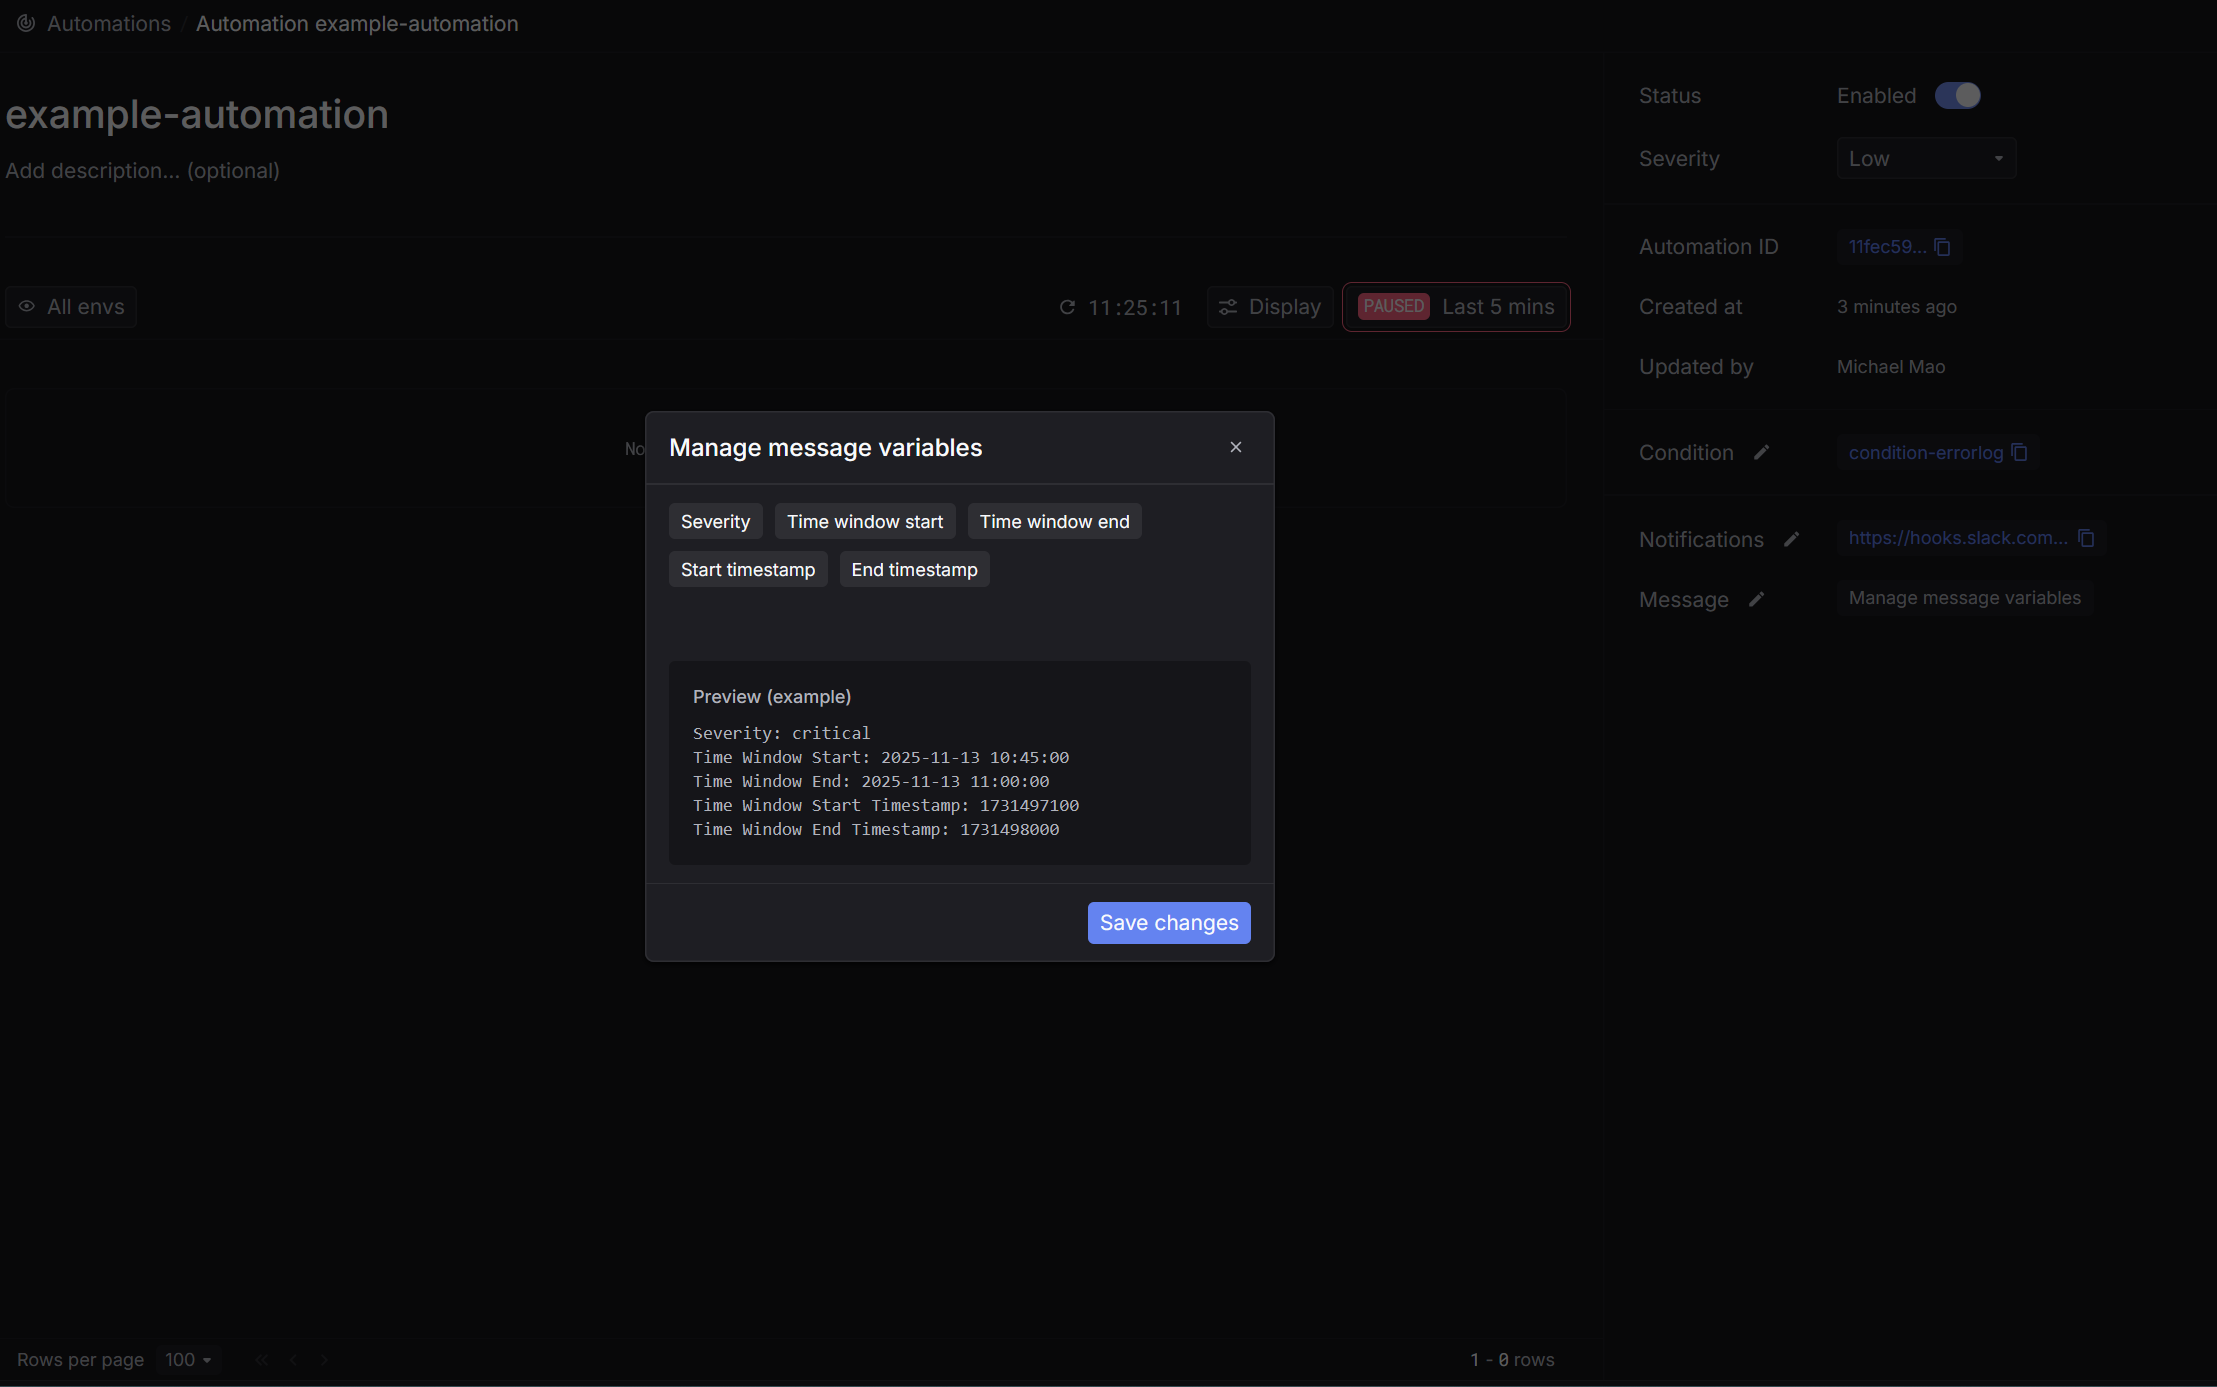
Task: Edit Condition using the pencil icon
Action: [1761, 453]
